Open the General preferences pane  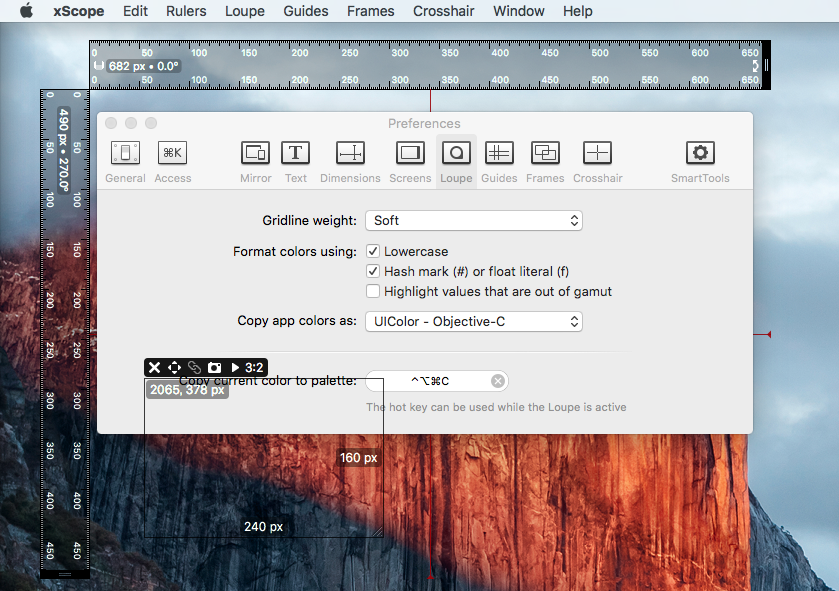(125, 162)
